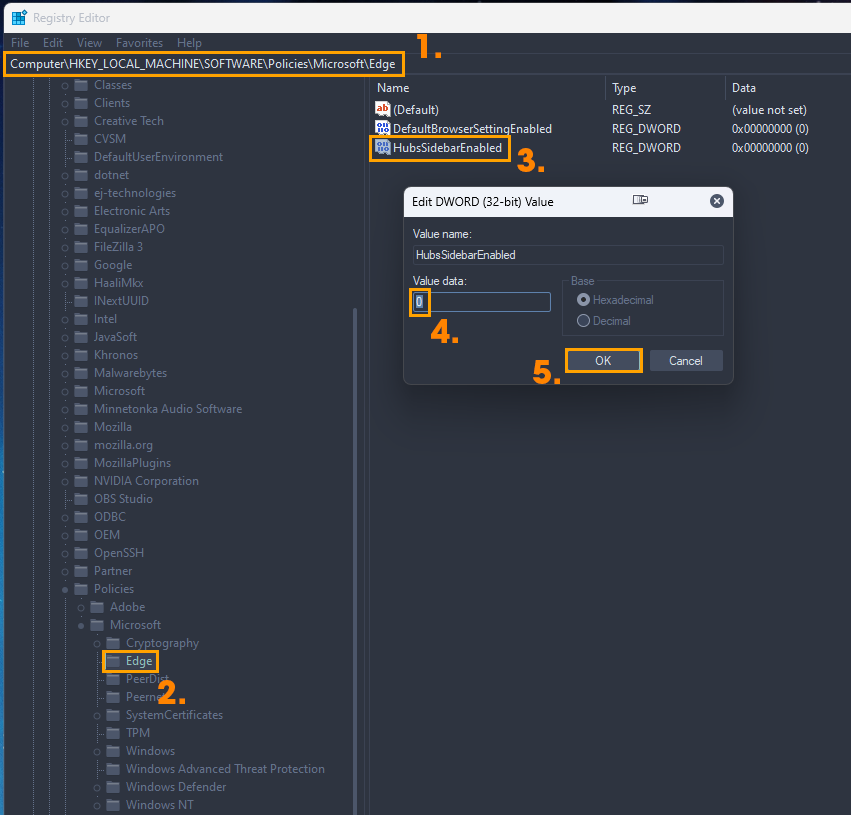Image resolution: width=851 pixels, height=815 pixels.
Task: Expand the NVIDIA Corporation tree node
Action: coord(65,481)
